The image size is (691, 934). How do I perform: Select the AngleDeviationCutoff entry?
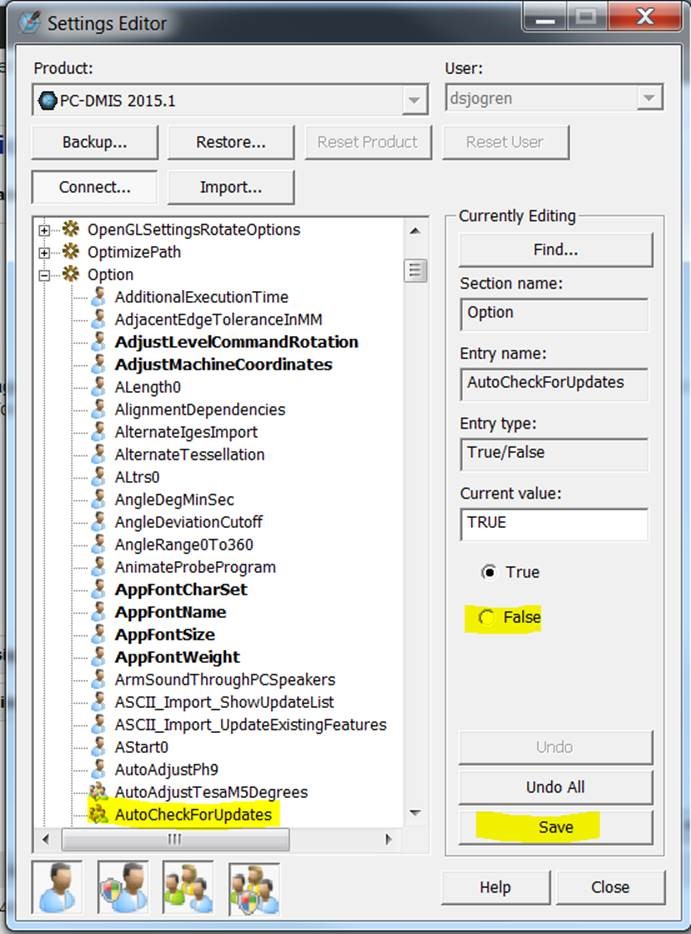pyautogui.click(x=188, y=522)
